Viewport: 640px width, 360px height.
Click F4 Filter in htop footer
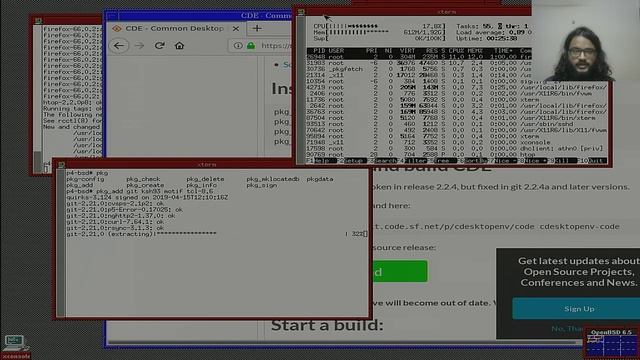point(412,161)
